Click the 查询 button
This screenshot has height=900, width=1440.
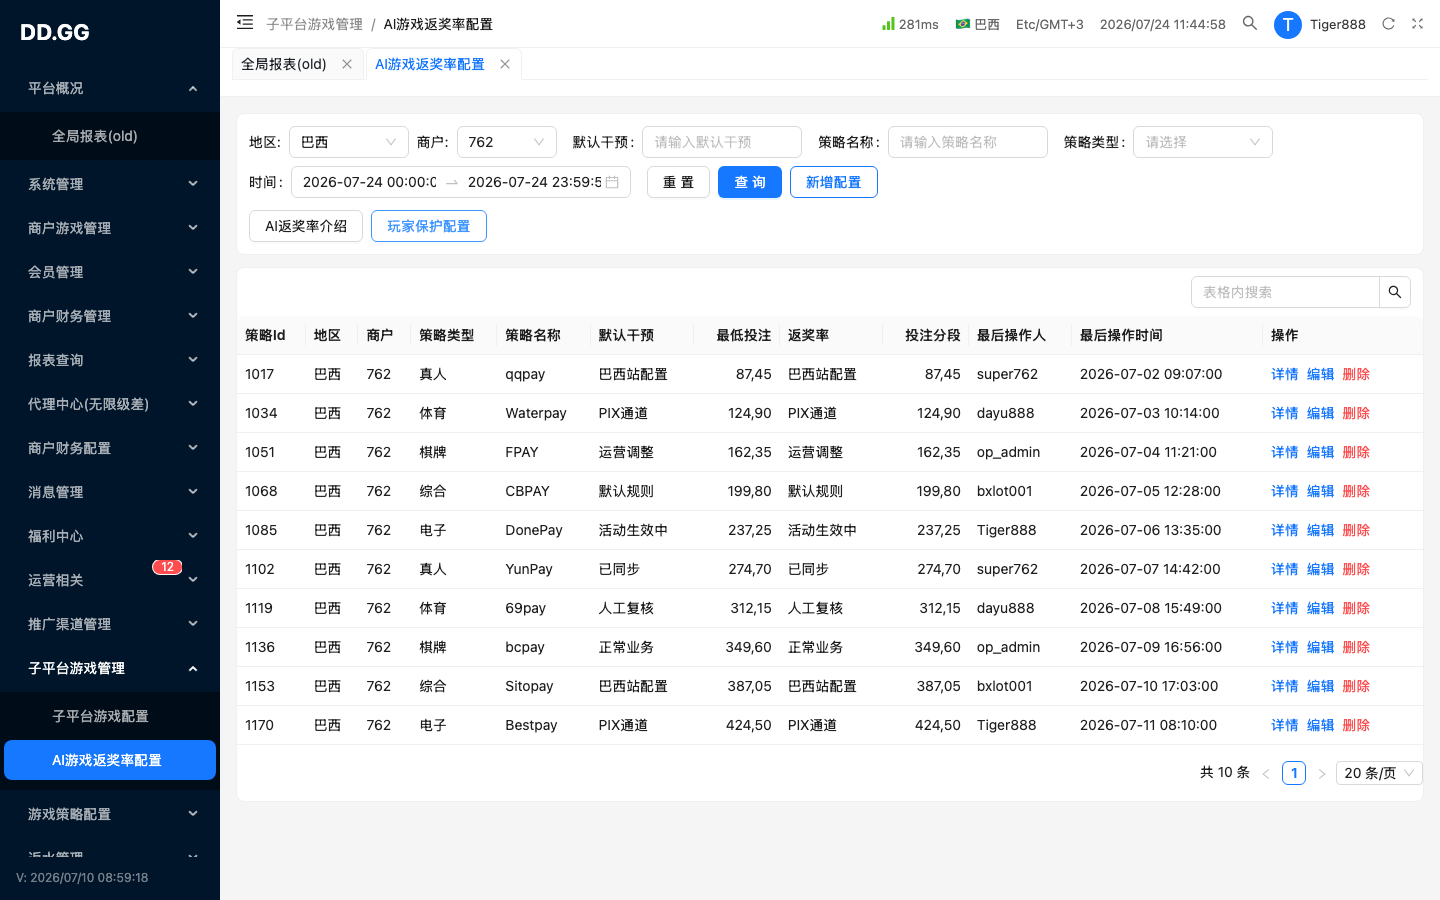(750, 182)
